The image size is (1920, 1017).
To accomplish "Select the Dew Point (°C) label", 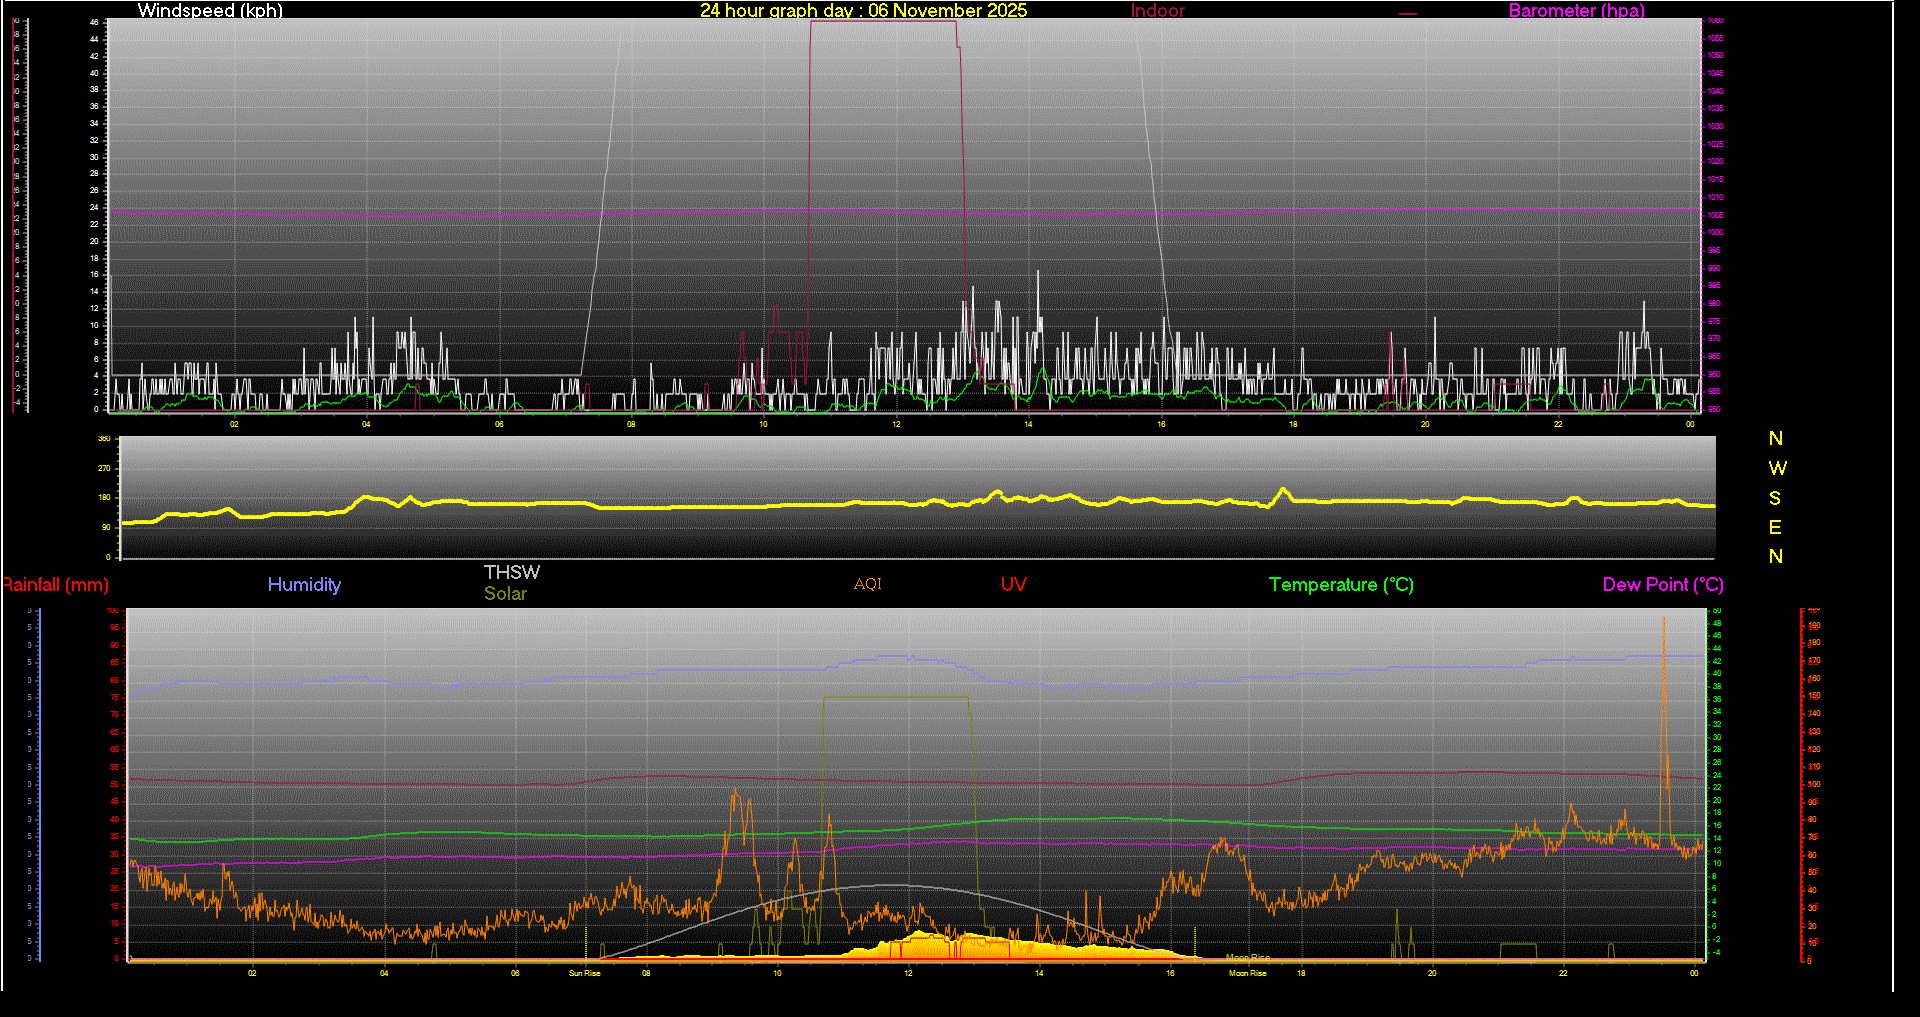I will click(x=1662, y=585).
